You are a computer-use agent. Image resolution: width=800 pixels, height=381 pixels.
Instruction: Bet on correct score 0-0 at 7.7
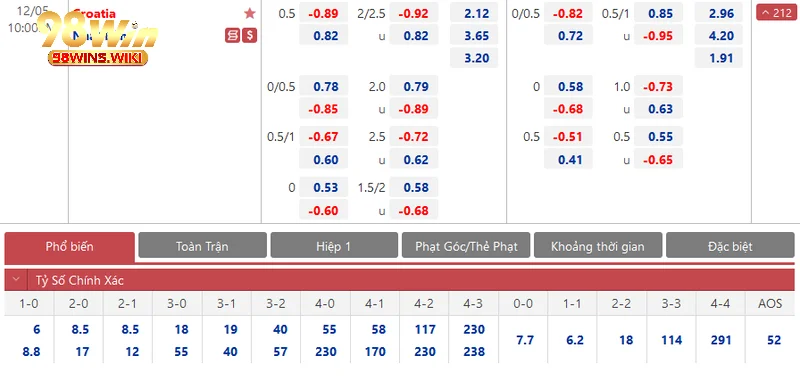(x=523, y=340)
